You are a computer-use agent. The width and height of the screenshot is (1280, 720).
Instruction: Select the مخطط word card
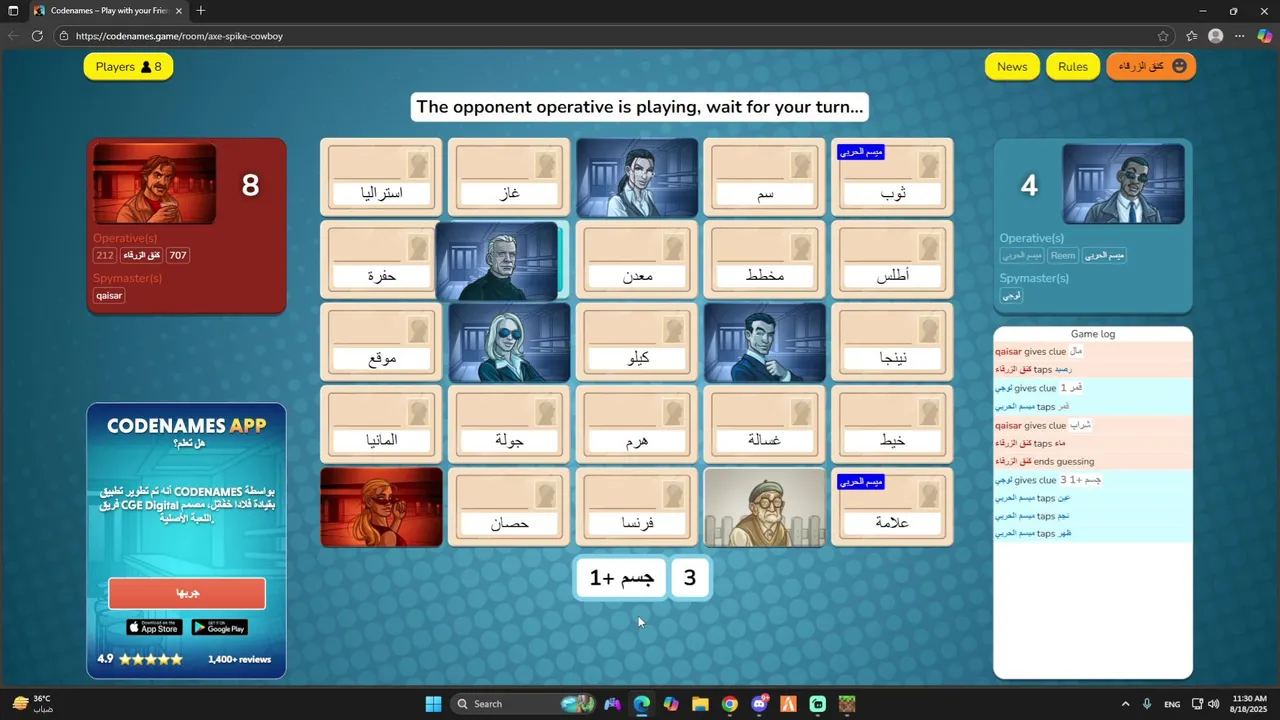pyautogui.click(x=765, y=260)
